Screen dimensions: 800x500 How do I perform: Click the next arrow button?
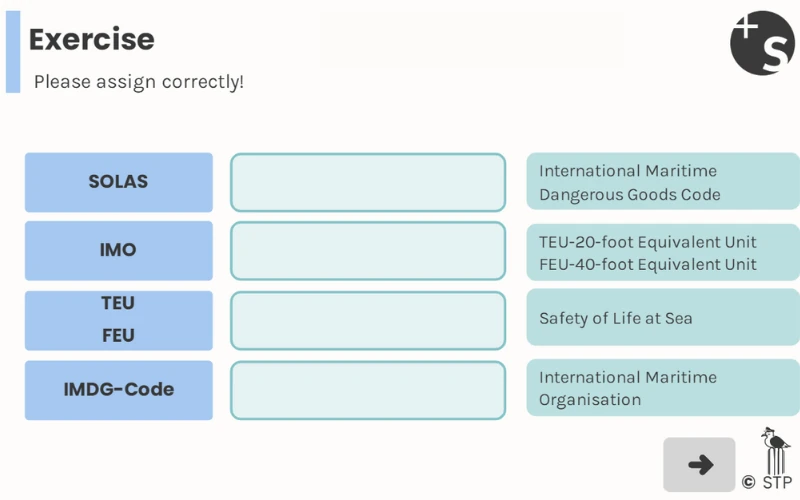pos(699,464)
